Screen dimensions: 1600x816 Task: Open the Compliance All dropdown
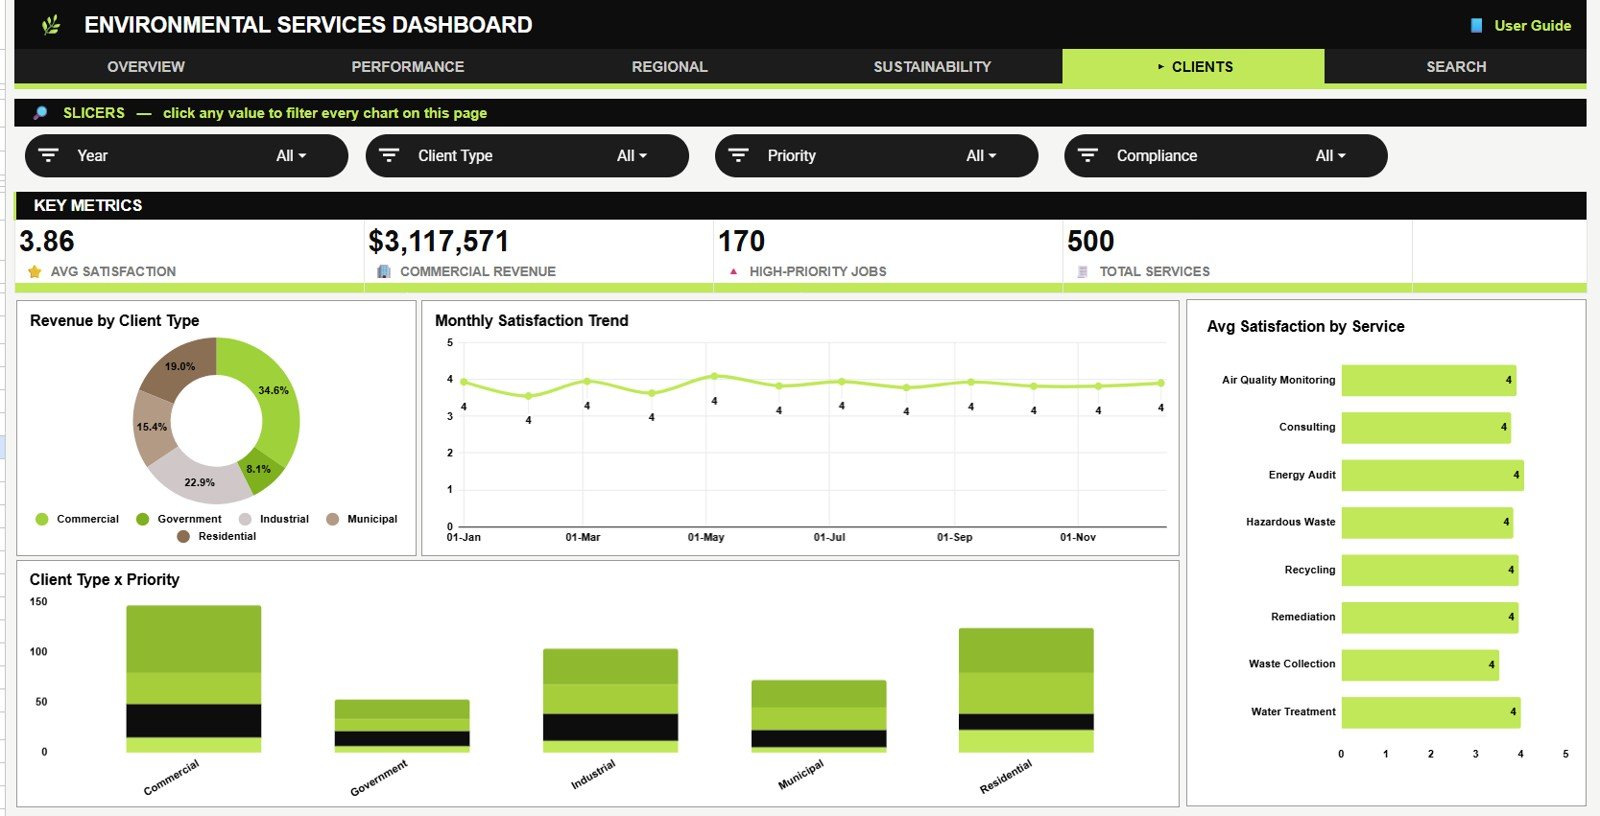coord(1331,156)
